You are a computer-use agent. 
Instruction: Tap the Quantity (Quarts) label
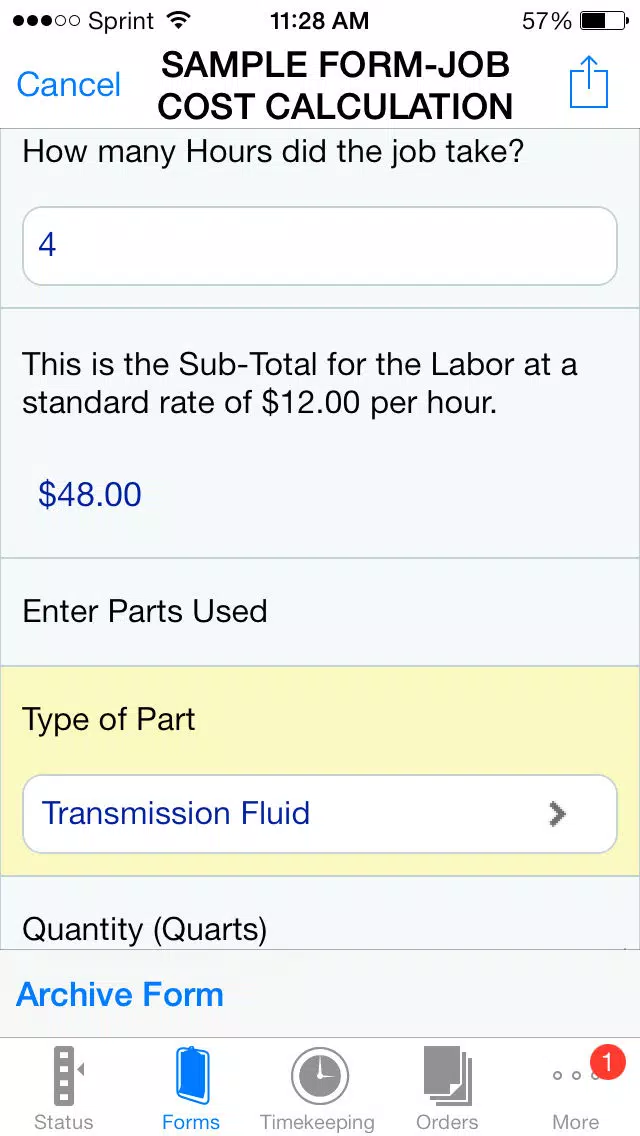[144, 929]
